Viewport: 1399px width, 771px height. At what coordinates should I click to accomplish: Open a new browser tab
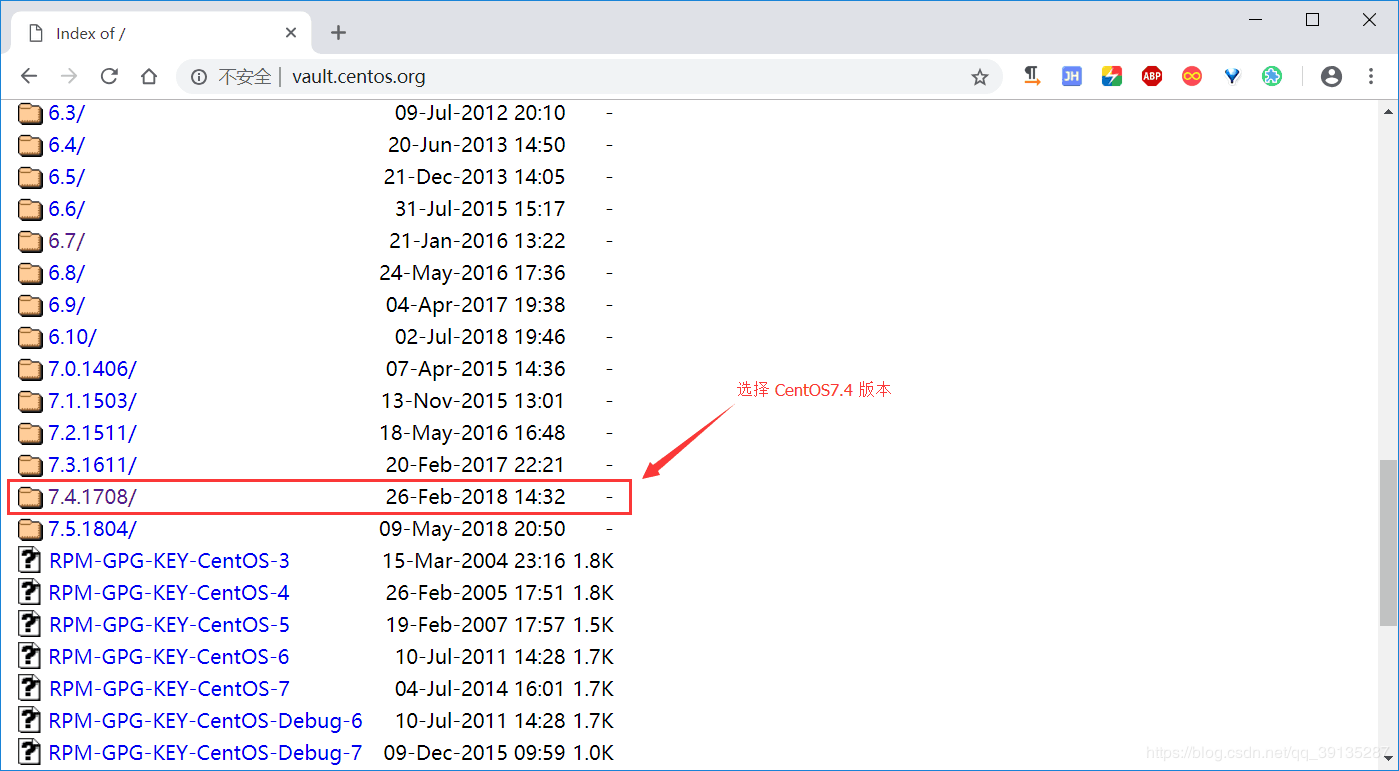pyautogui.click(x=338, y=33)
